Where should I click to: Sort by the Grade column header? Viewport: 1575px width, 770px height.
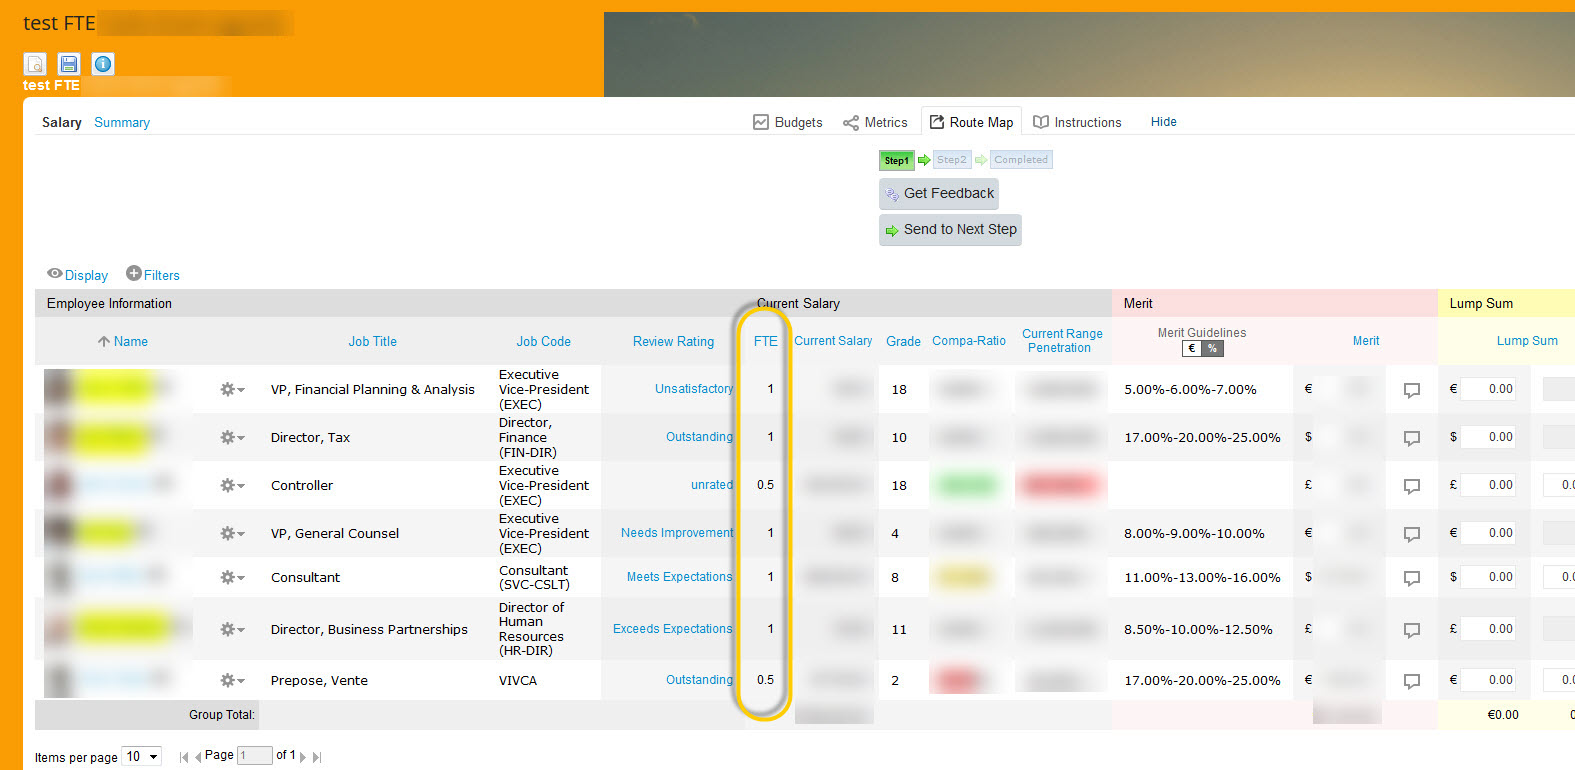click(903, 341)
